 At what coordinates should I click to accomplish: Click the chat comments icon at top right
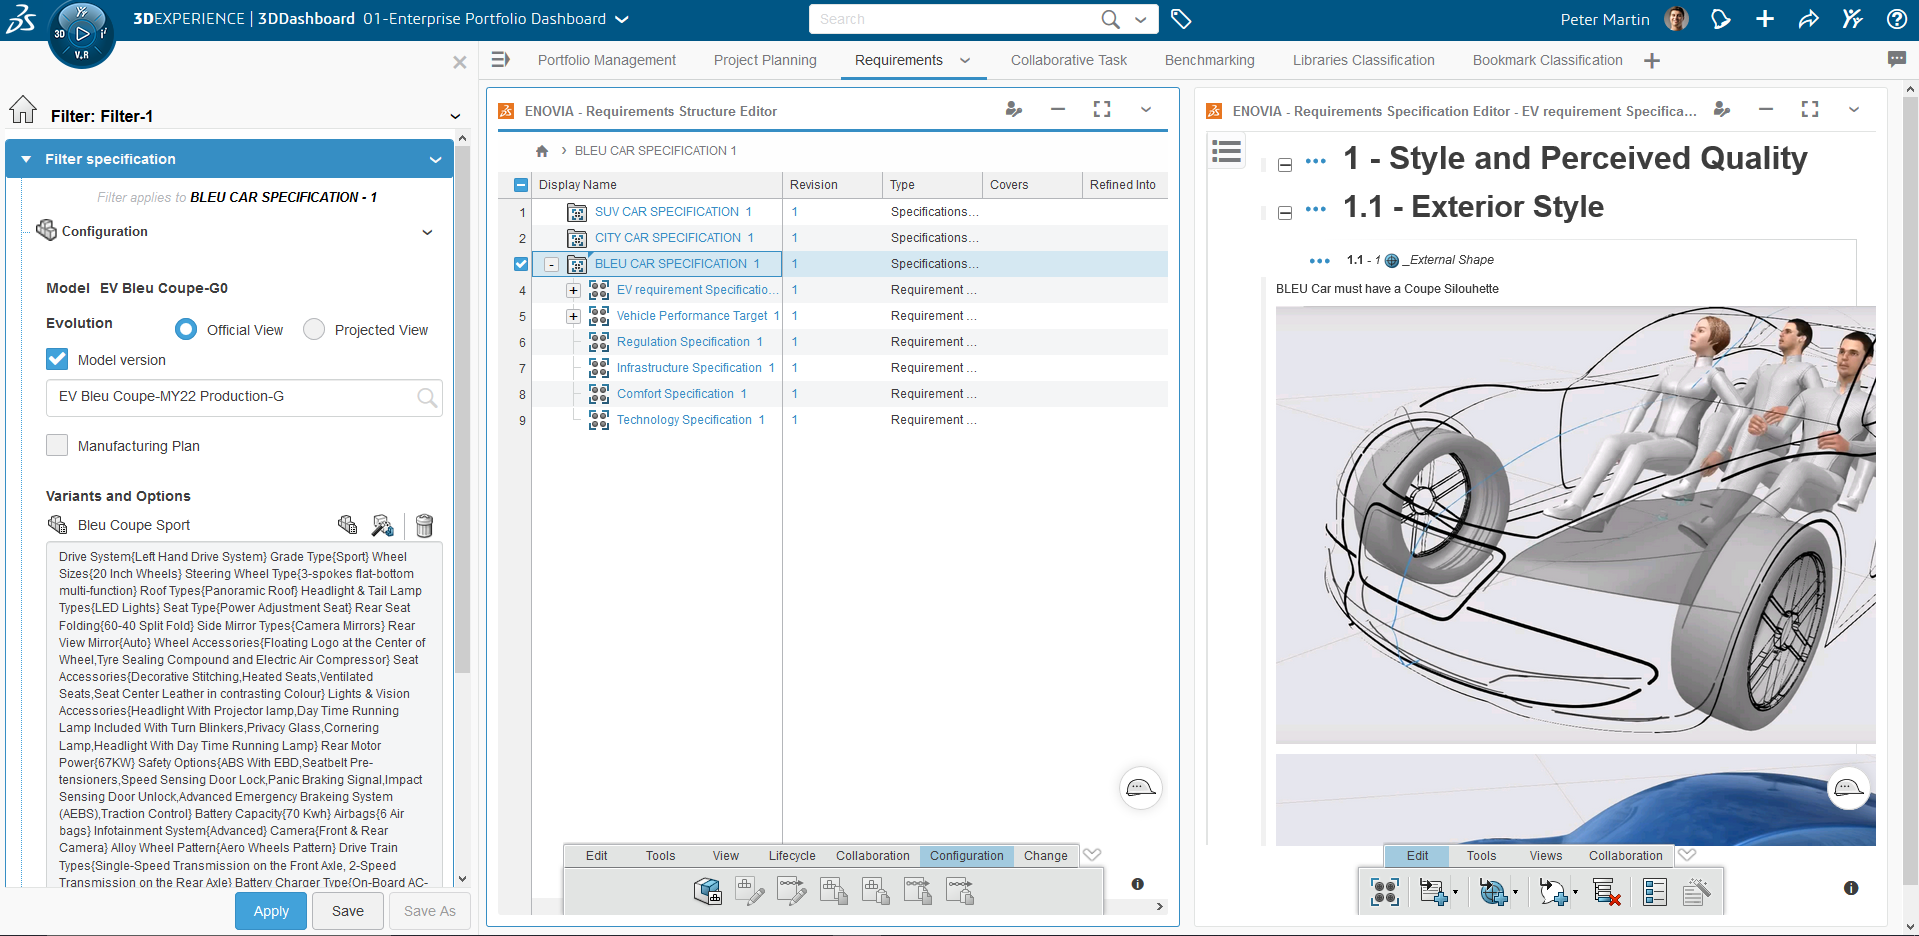click(1896, 60)
